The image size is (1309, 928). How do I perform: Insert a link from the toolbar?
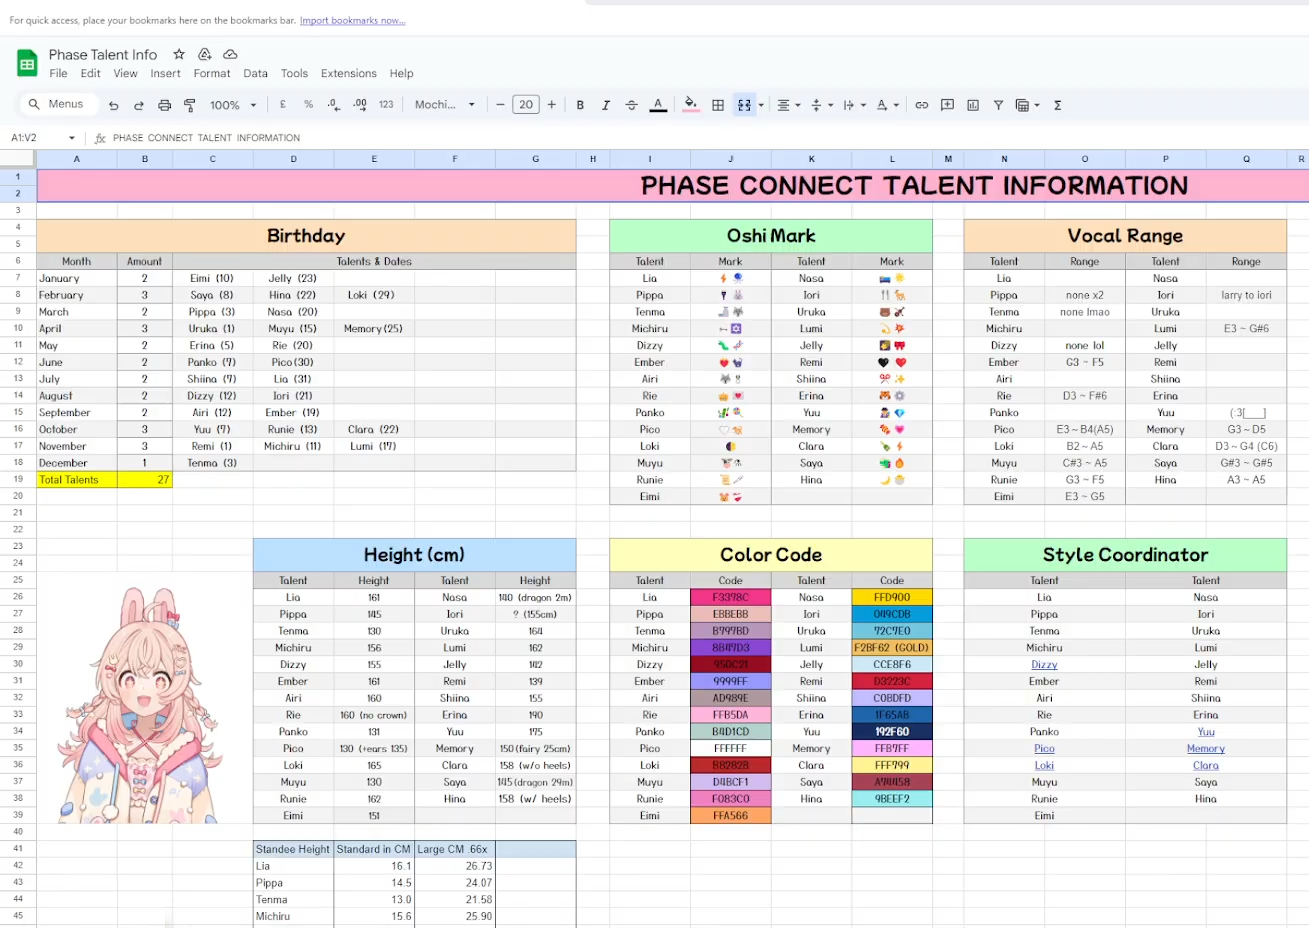point(922,105)
